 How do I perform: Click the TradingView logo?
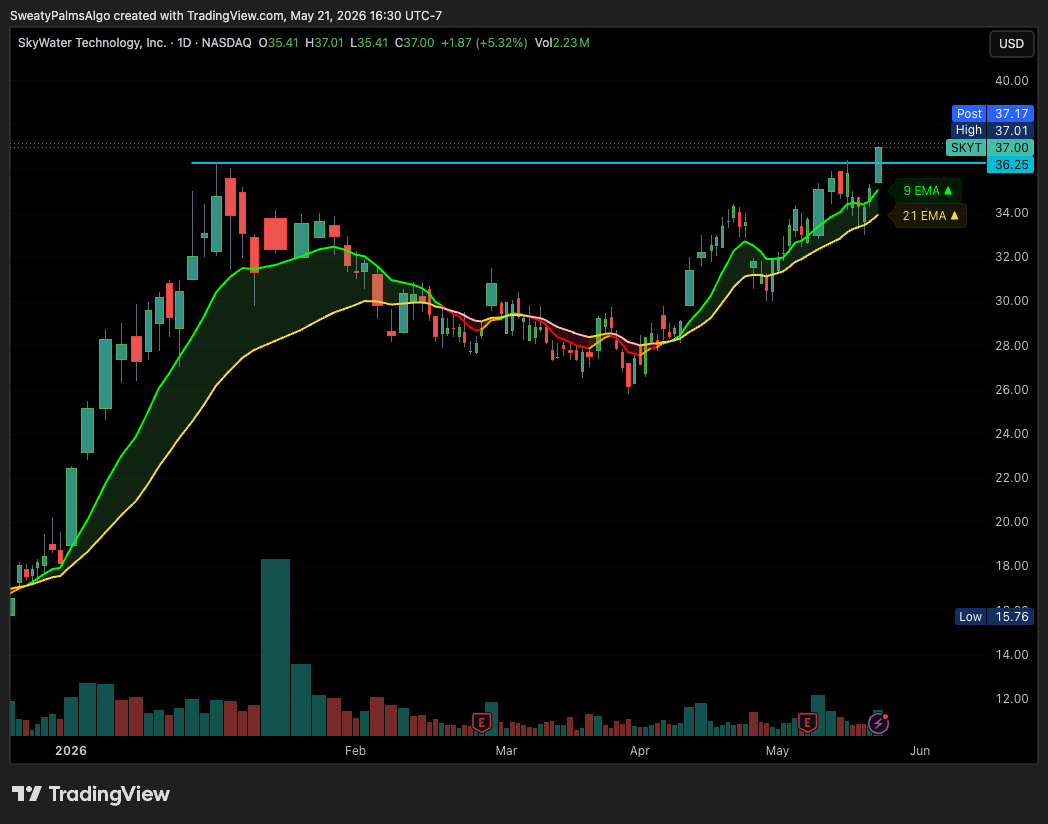pyautogui.click(x=91, y=794)
